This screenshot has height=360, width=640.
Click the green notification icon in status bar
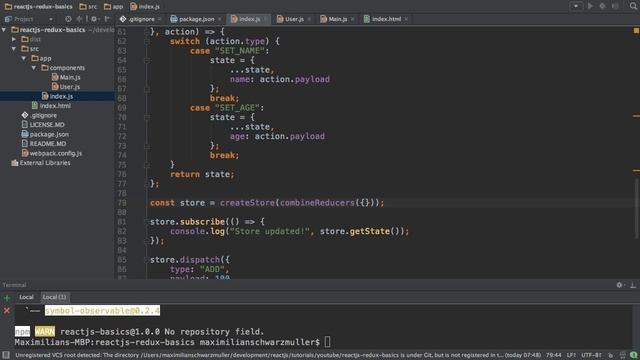633,355
